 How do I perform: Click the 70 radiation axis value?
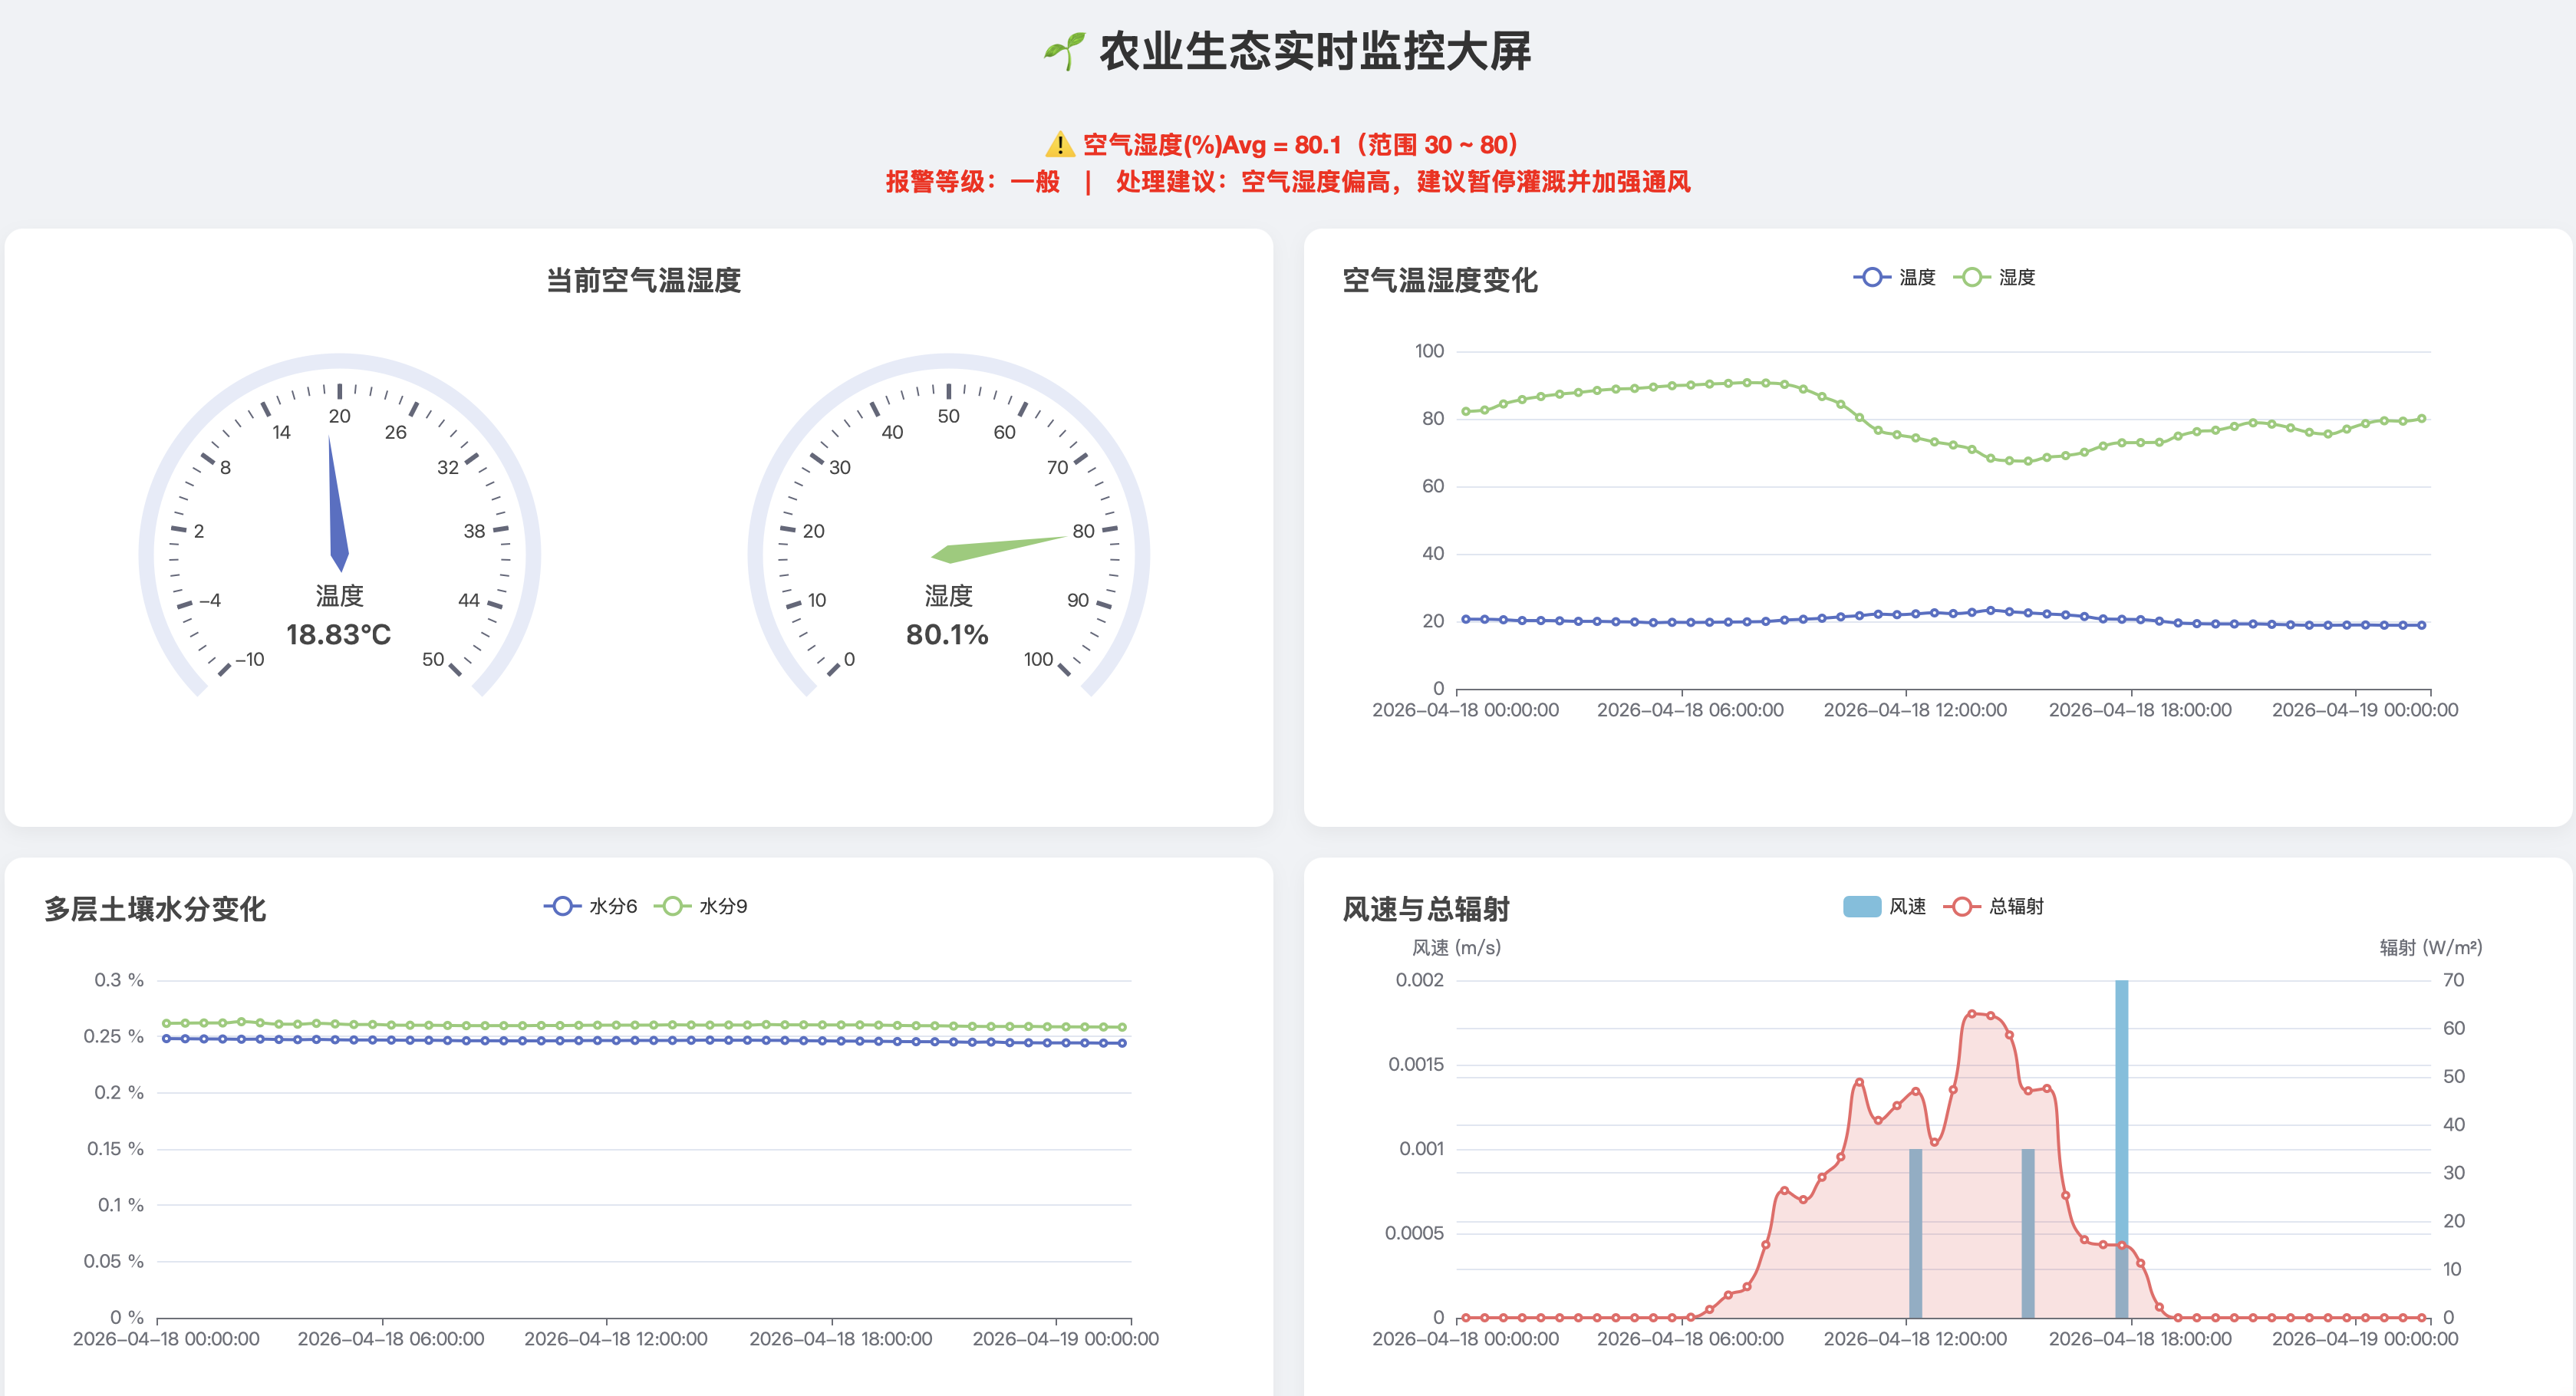coord(2453,980)
